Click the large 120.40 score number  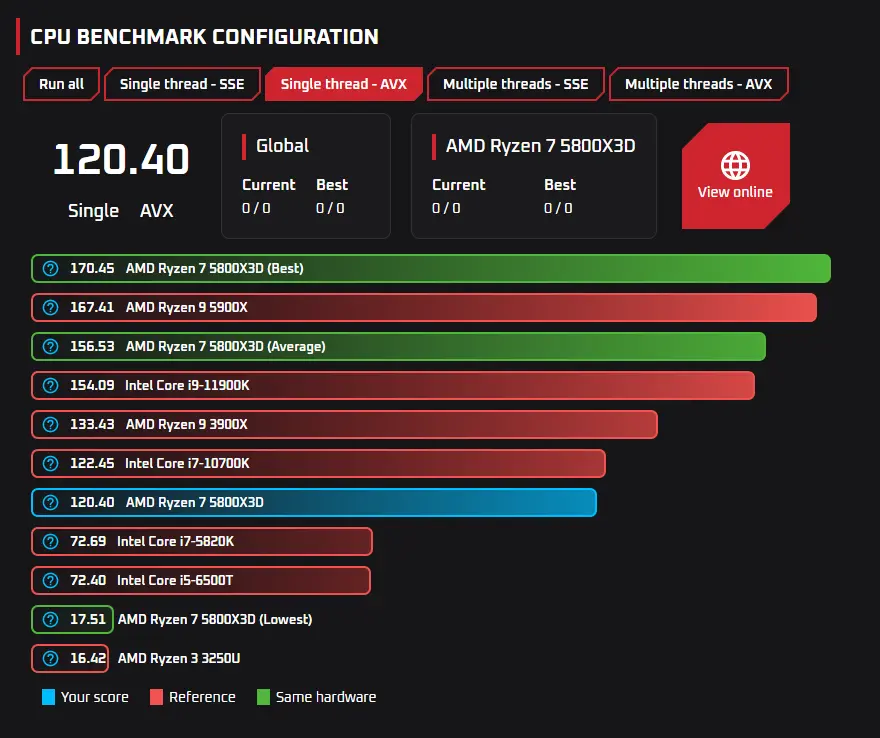(121, 159)
